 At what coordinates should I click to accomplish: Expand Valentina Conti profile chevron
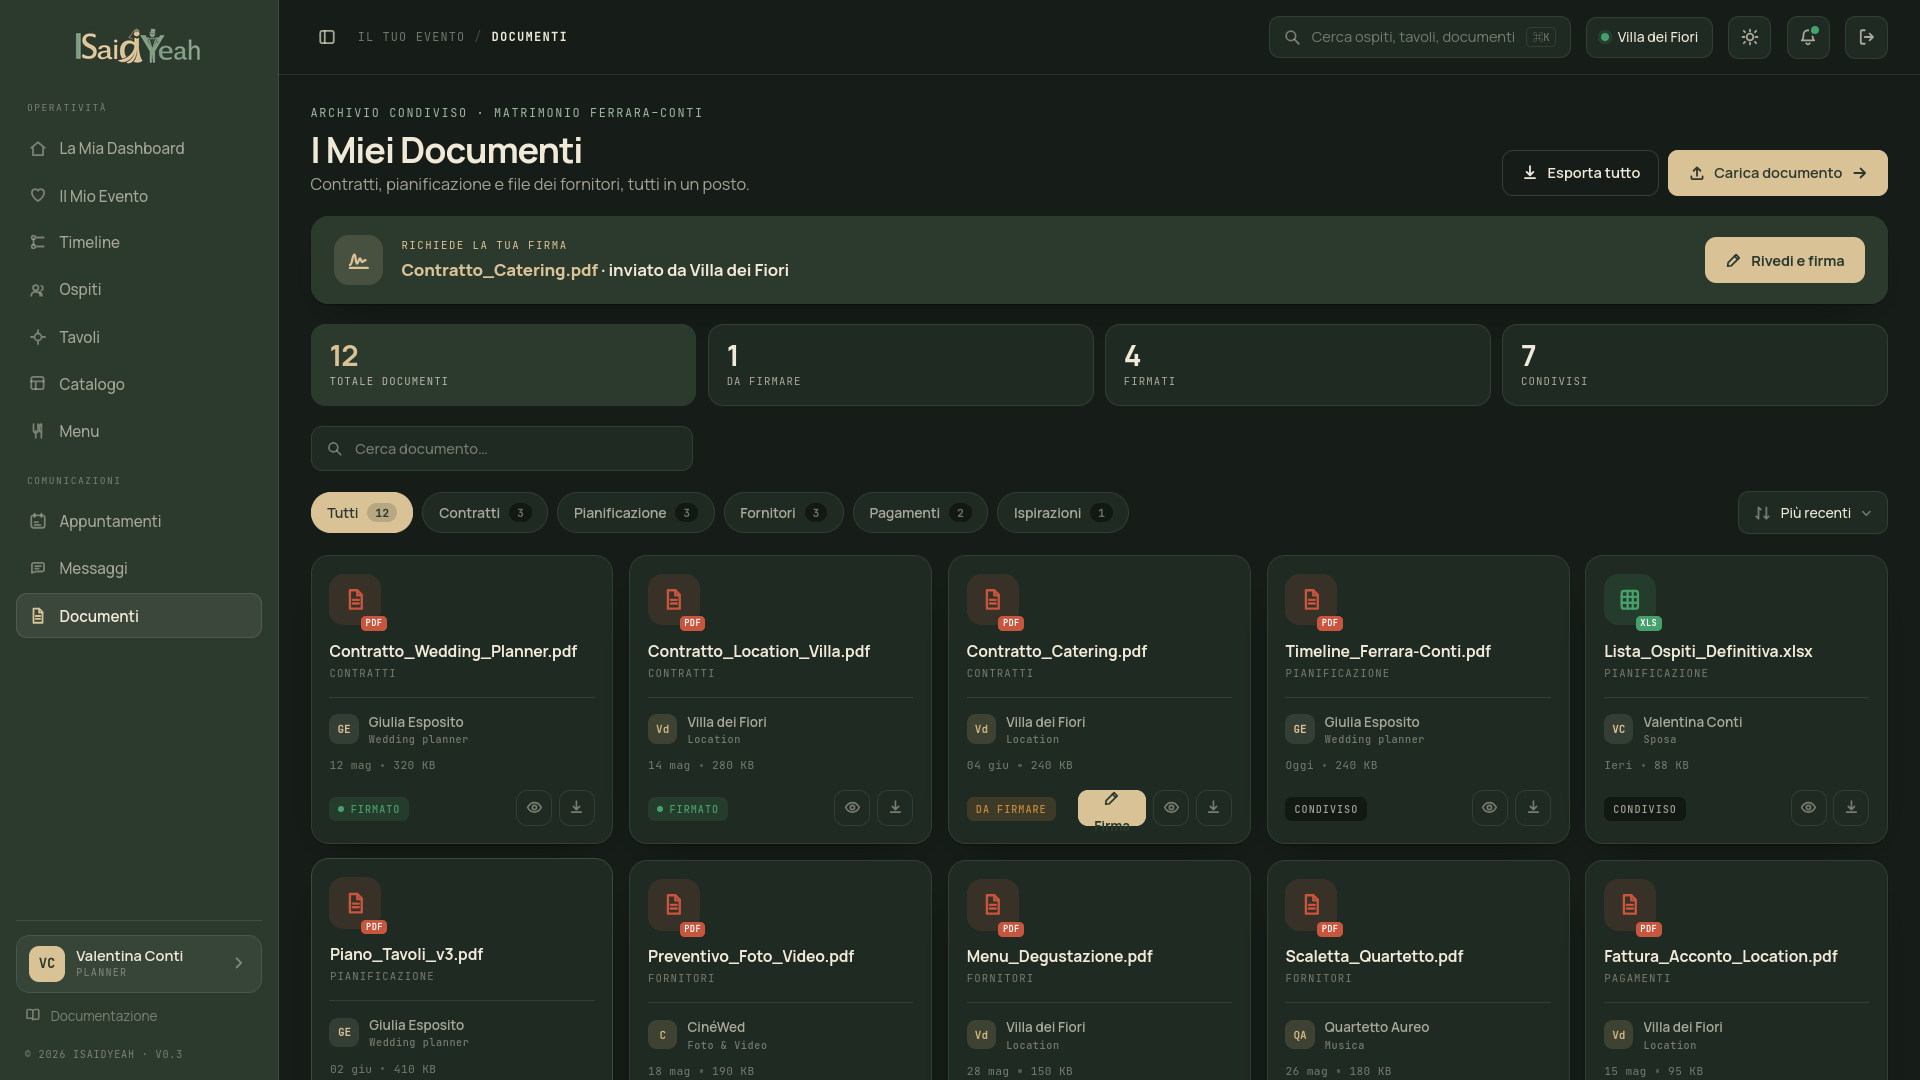239,963
